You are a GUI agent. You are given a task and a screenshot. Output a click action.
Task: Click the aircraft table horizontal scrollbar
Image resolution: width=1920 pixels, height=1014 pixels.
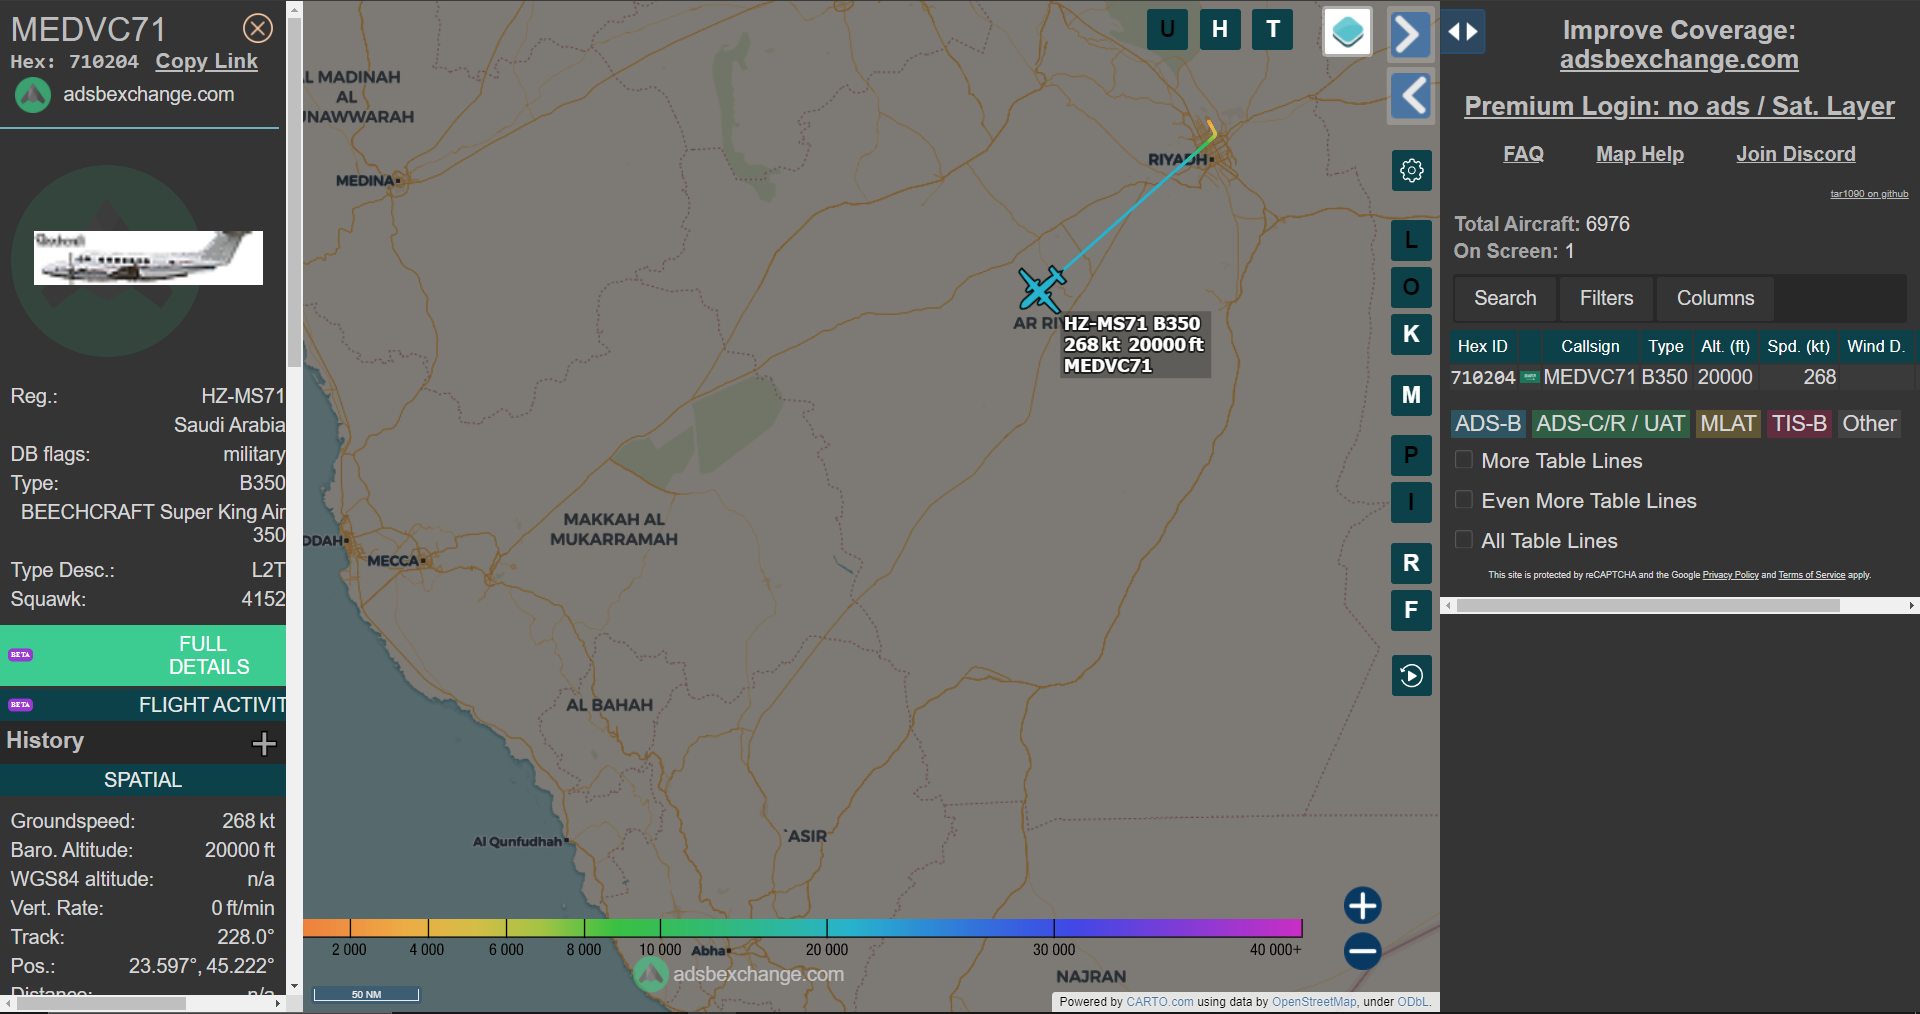click(x=1648, y=605)
